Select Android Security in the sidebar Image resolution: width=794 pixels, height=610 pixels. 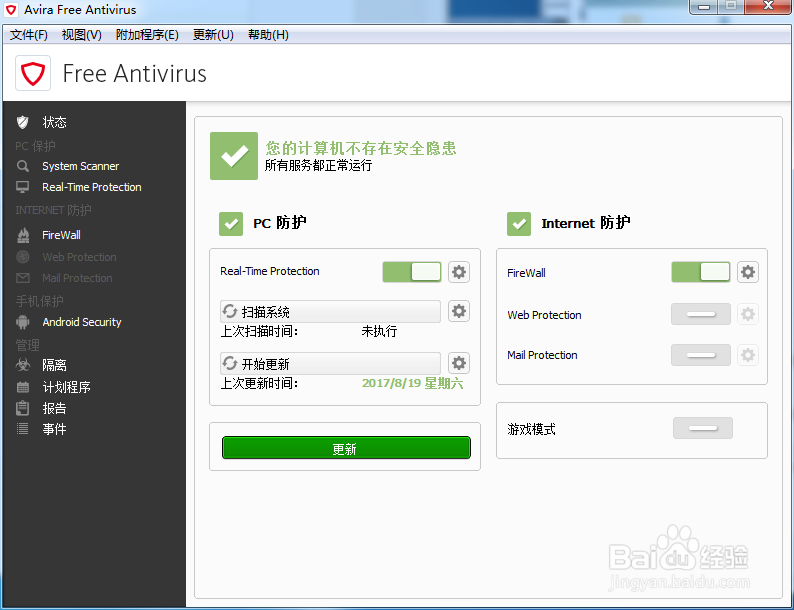click(x=82, y=322)
